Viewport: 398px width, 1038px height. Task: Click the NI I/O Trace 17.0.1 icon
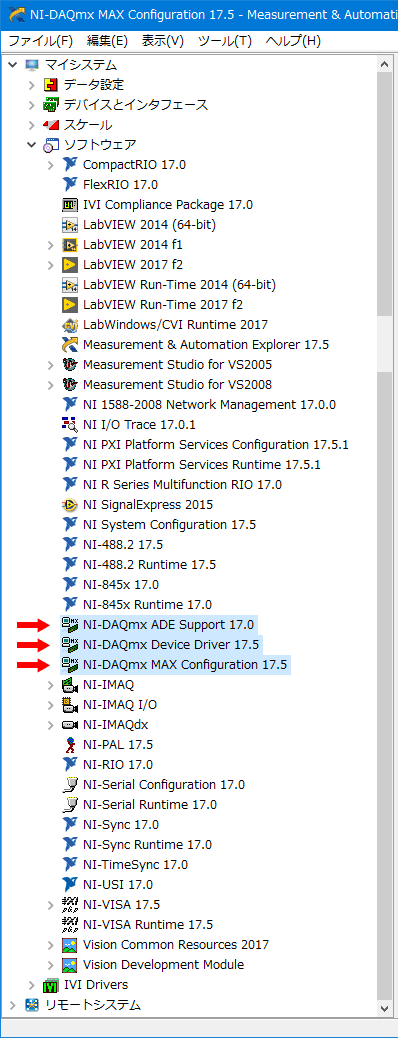point(70,424)
